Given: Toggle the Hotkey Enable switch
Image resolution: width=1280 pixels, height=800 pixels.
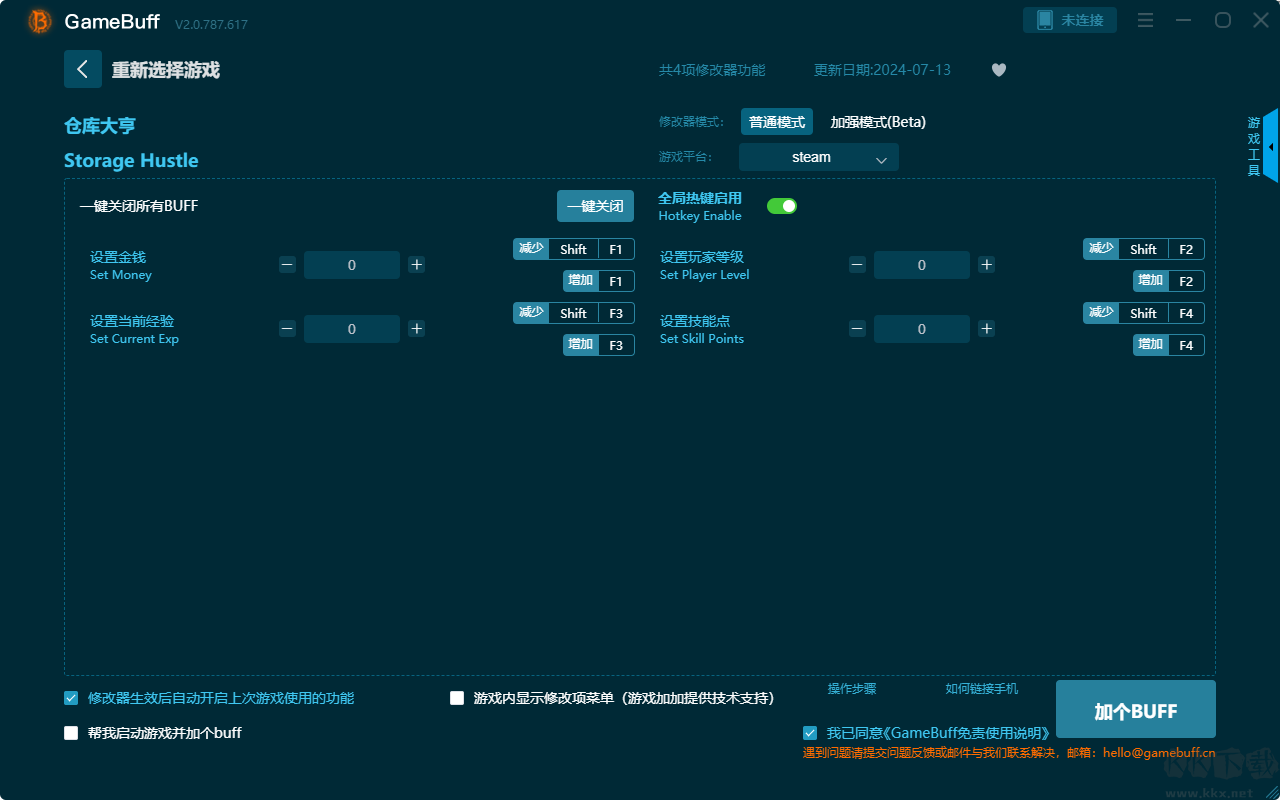Looking at the screenshot, I should click(x=782, y=206).
